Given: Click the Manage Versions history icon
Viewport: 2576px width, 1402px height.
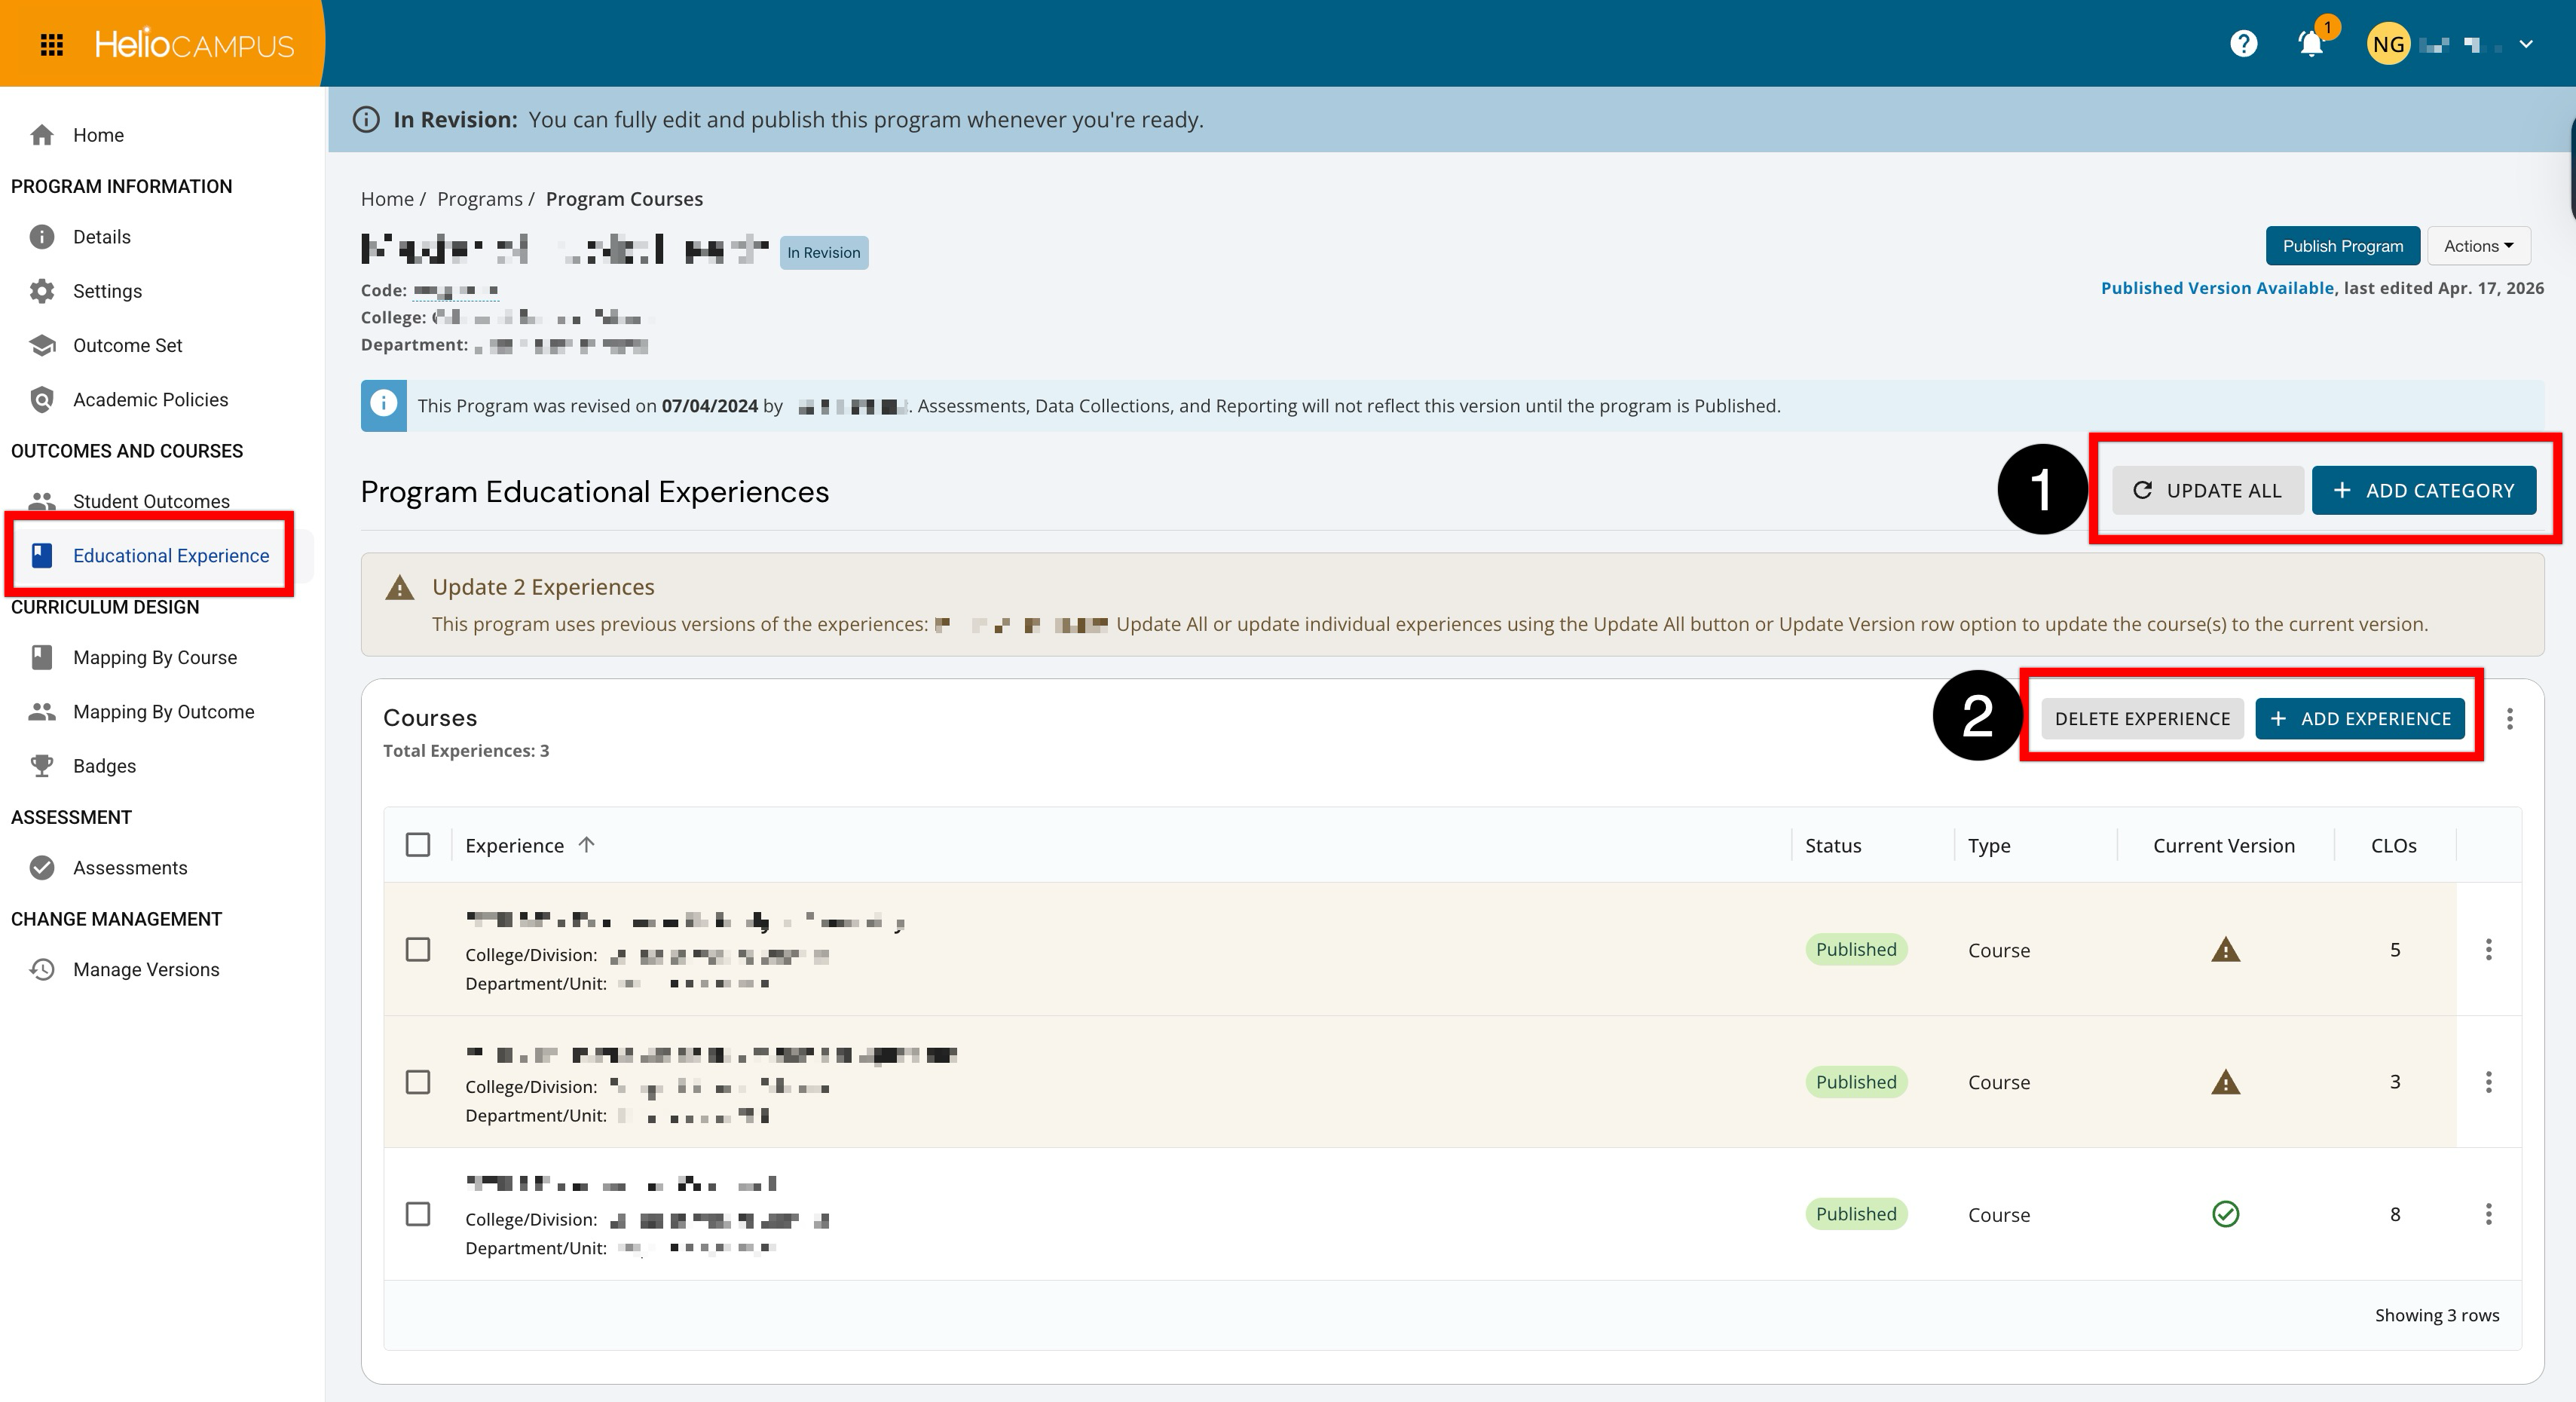Looking at the screenshot, I should coord(42,970).
